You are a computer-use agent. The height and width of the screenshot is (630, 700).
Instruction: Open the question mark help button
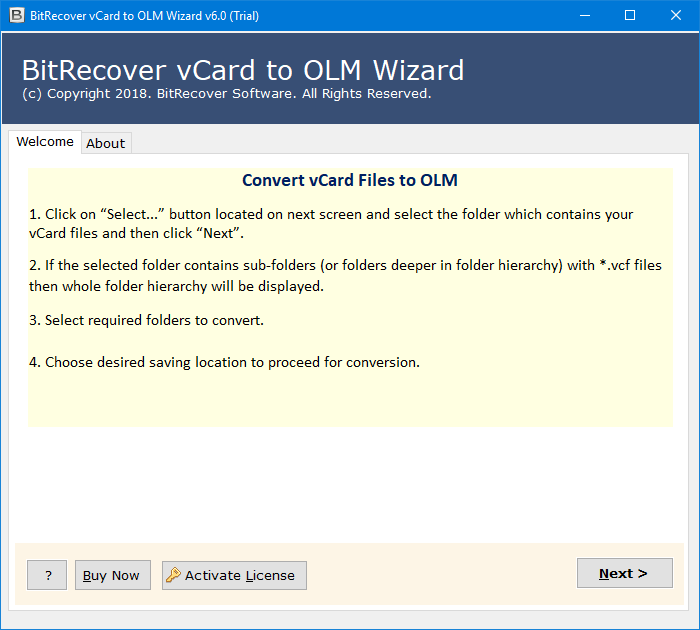[47, 575]
